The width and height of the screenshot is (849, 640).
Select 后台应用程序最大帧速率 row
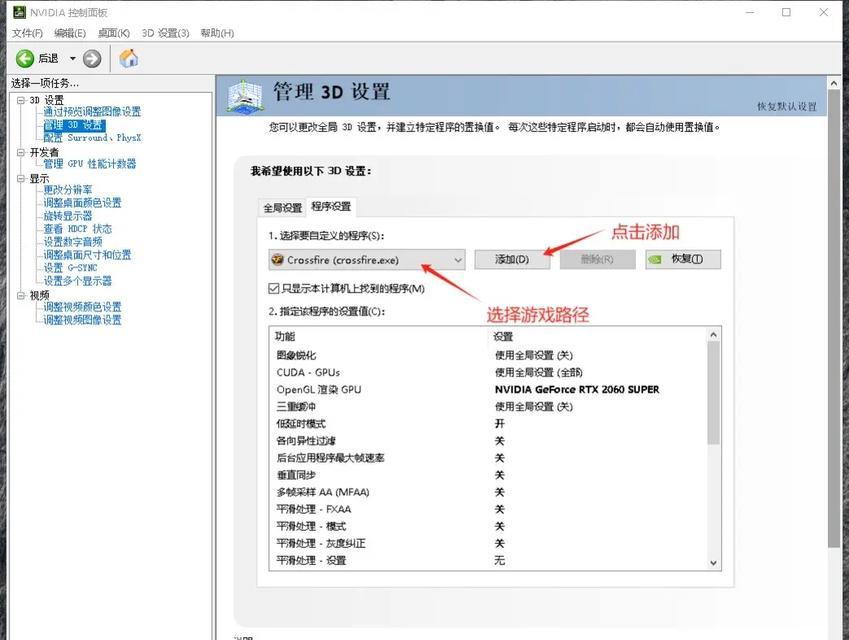(x=488, y=458)
